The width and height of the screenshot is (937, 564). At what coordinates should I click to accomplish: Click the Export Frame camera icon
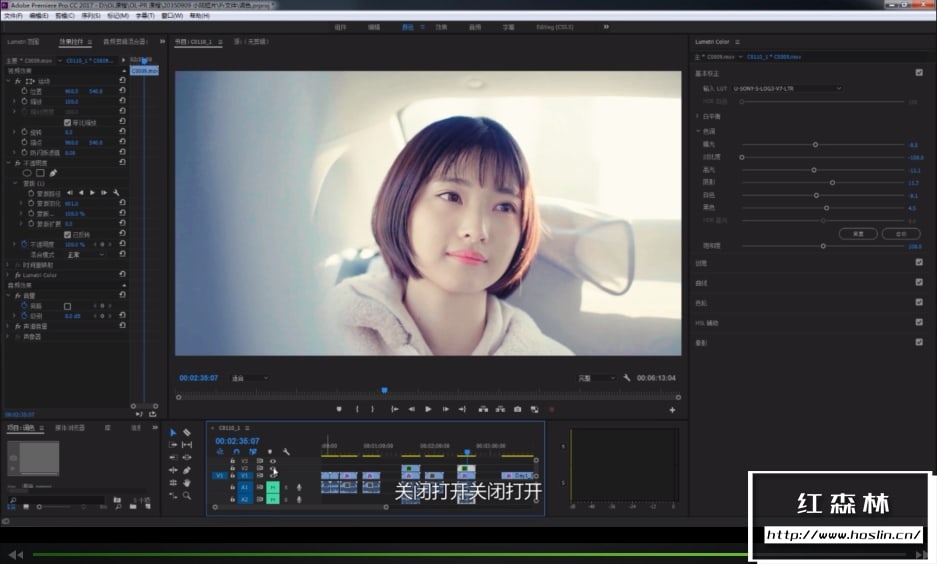pos(517,409)
